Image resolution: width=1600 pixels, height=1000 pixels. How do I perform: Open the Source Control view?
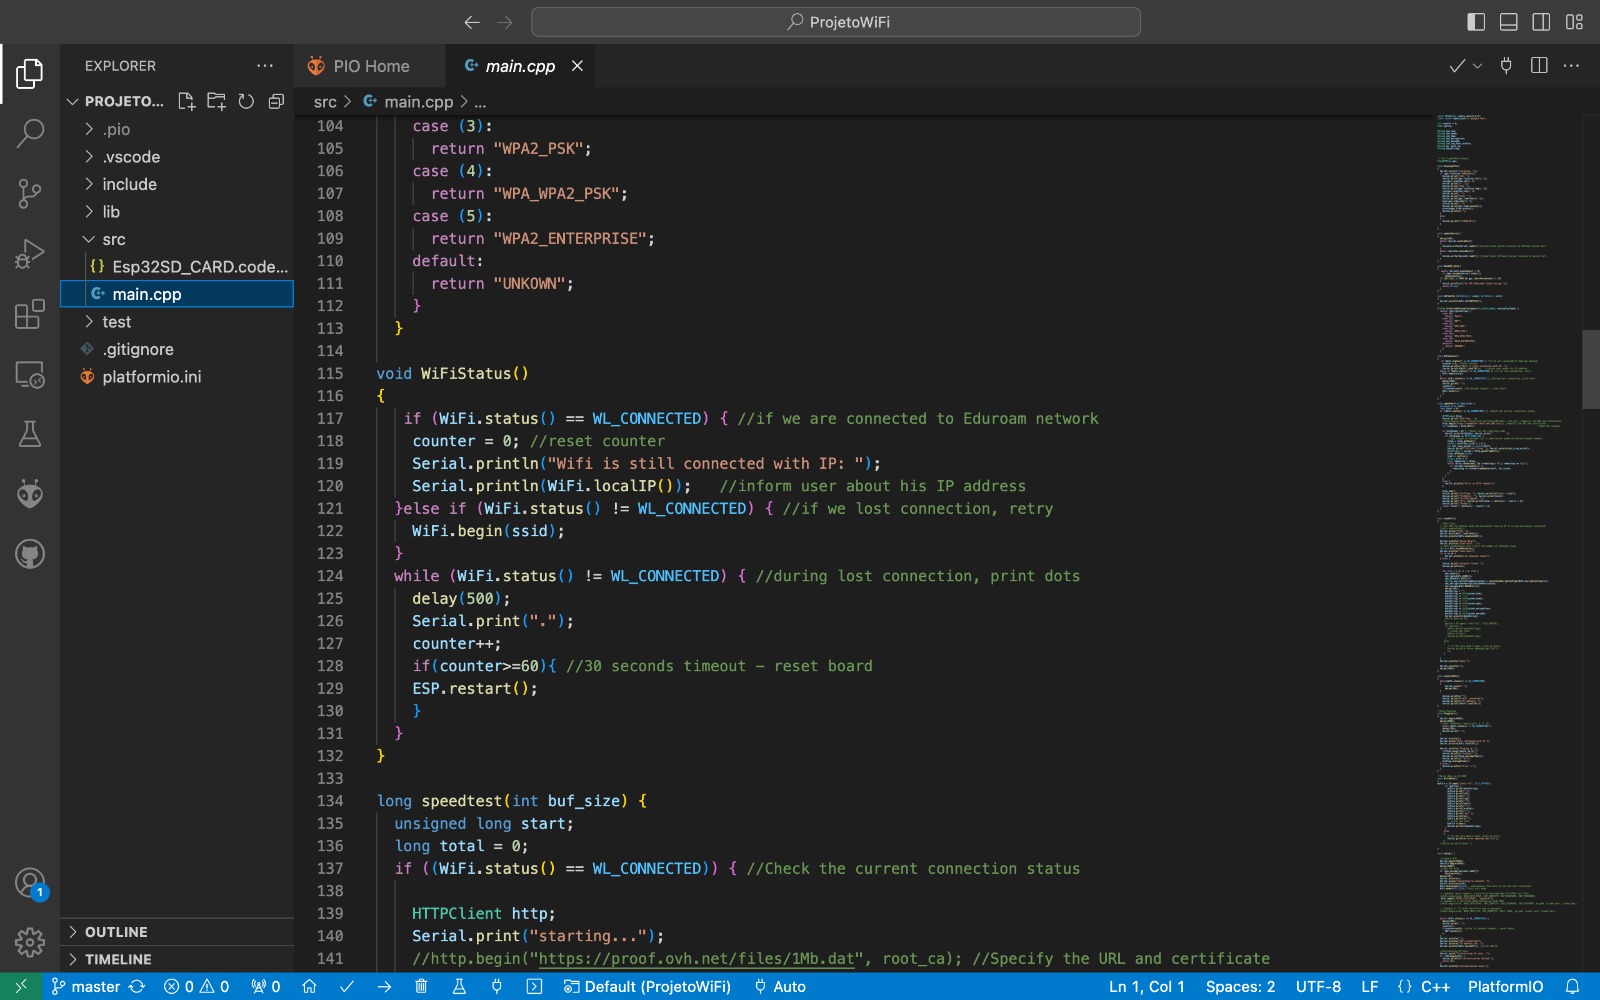click(30, 193)
